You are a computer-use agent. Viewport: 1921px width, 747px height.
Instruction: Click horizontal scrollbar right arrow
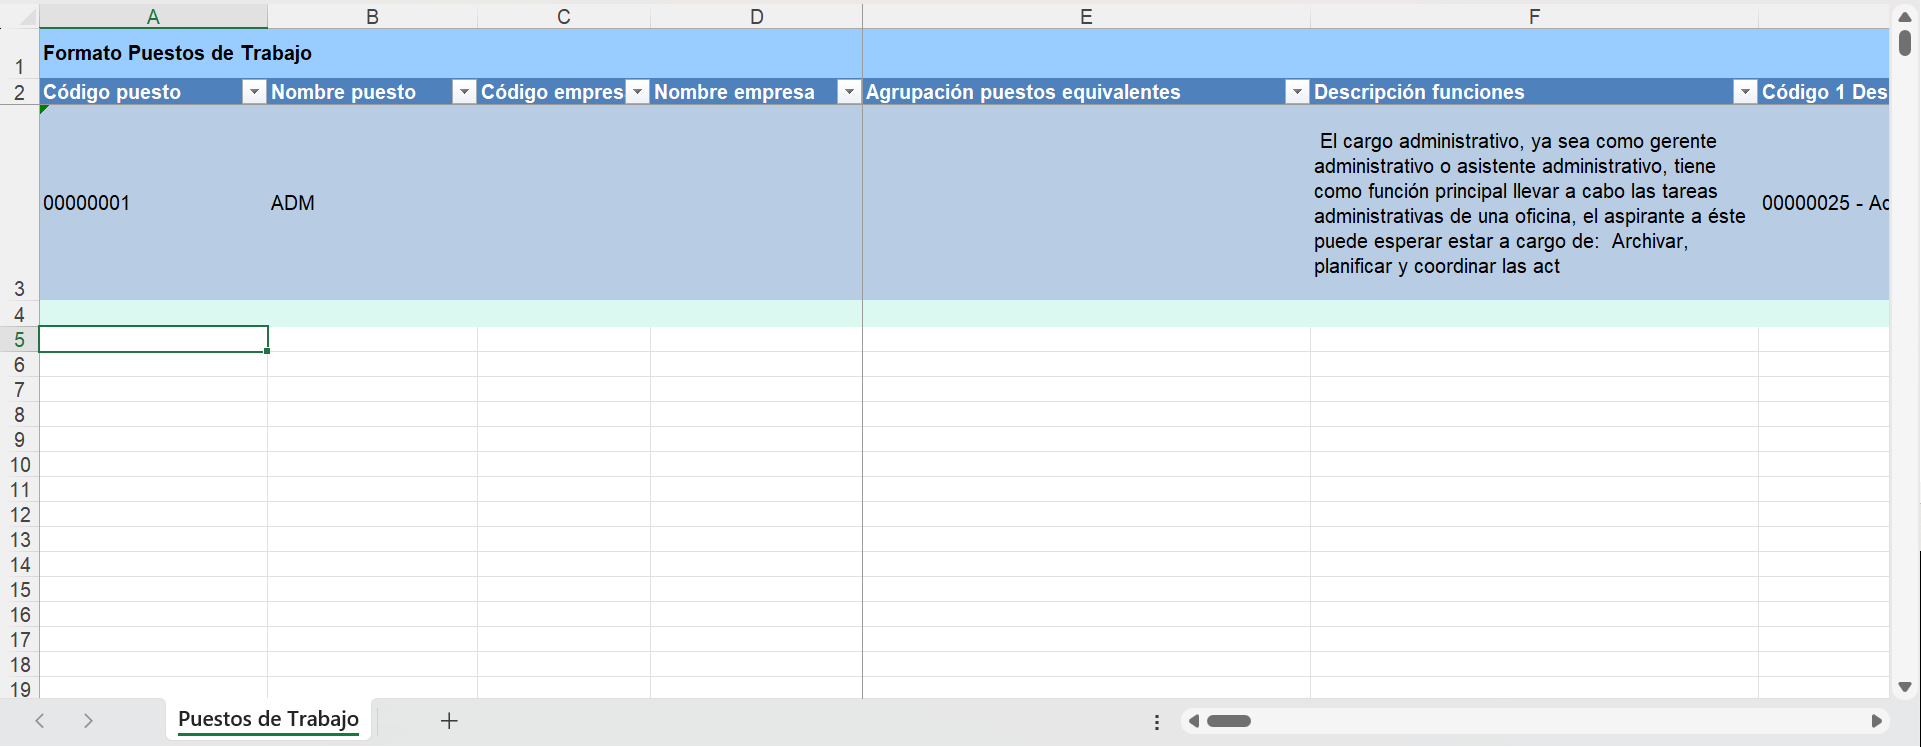click(x=1876, y=721)
